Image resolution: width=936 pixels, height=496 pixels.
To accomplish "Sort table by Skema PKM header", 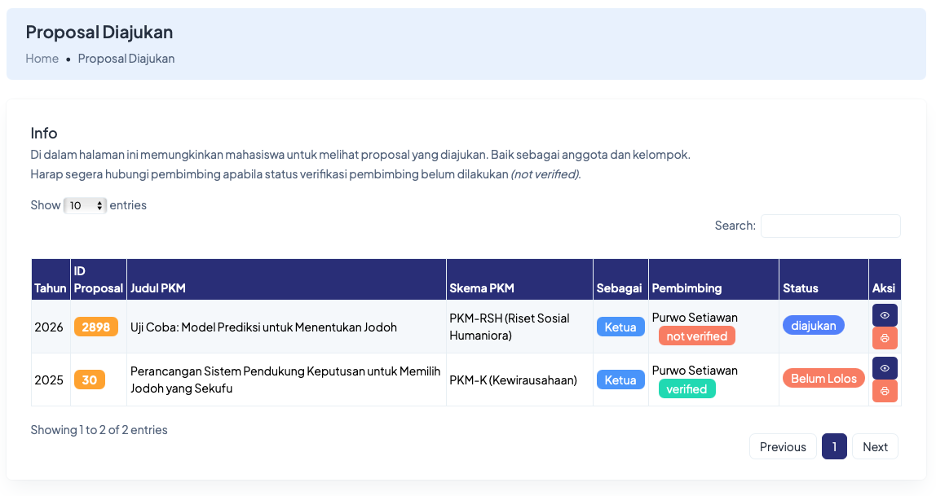I will 520,279.
